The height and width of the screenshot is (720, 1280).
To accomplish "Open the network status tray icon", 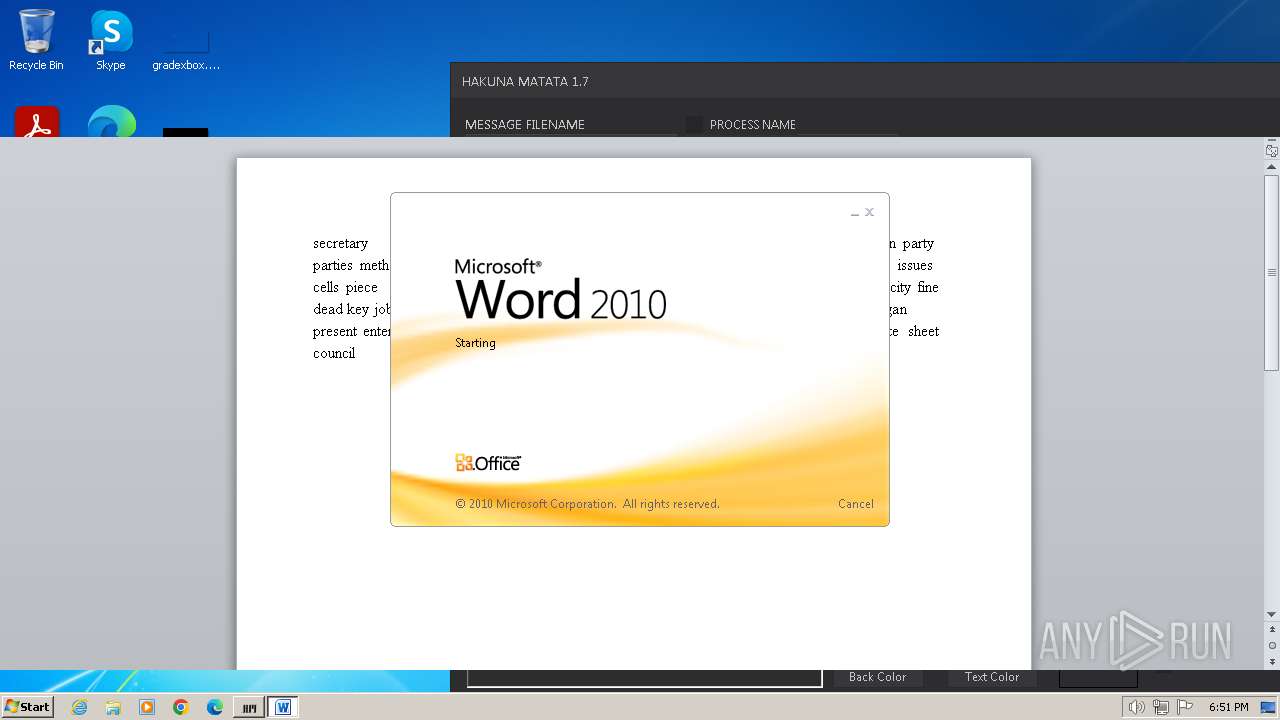I will 1160,707.
